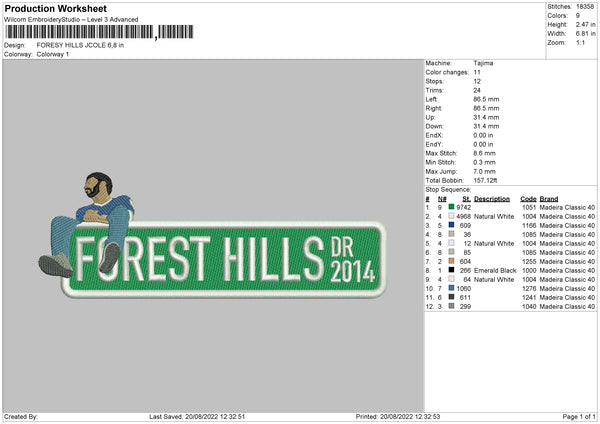Click thread code '1051' in row 1
Image resolution: width=600 pixels, height=424 pixels.
529,207
